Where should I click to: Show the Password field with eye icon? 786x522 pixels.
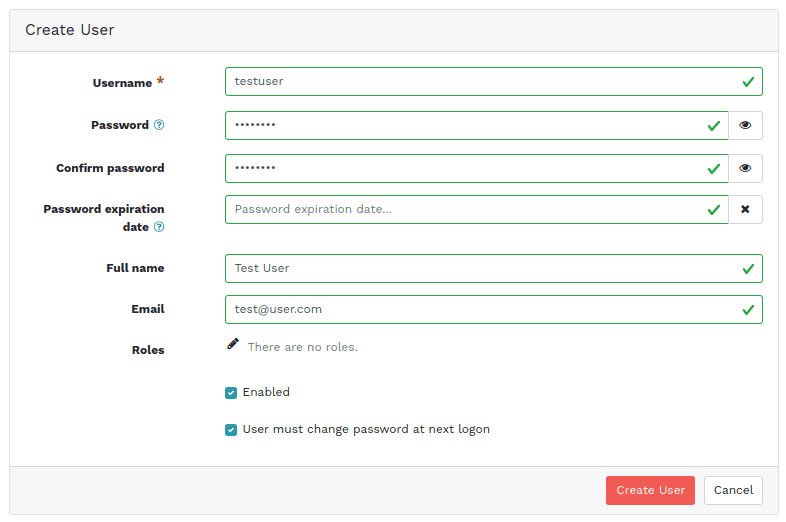pos(745,125)
